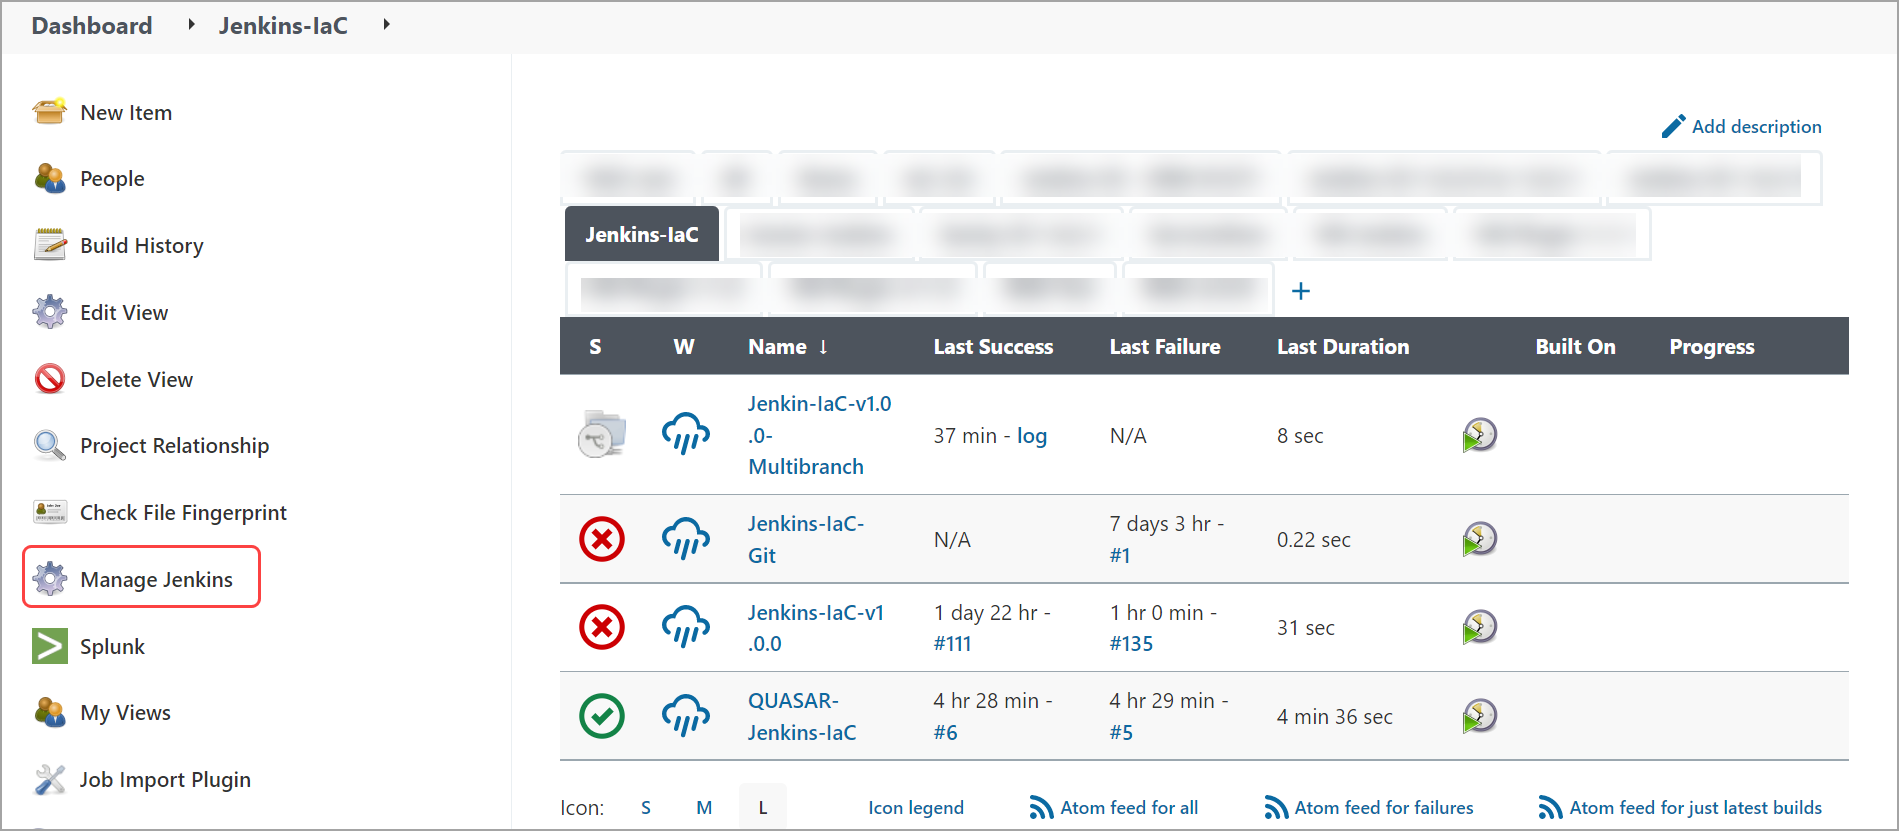The width and height of the screenshot is (1899, 831).
Task: Open build #5 last failure link
Action: (x=1121, y=732)
